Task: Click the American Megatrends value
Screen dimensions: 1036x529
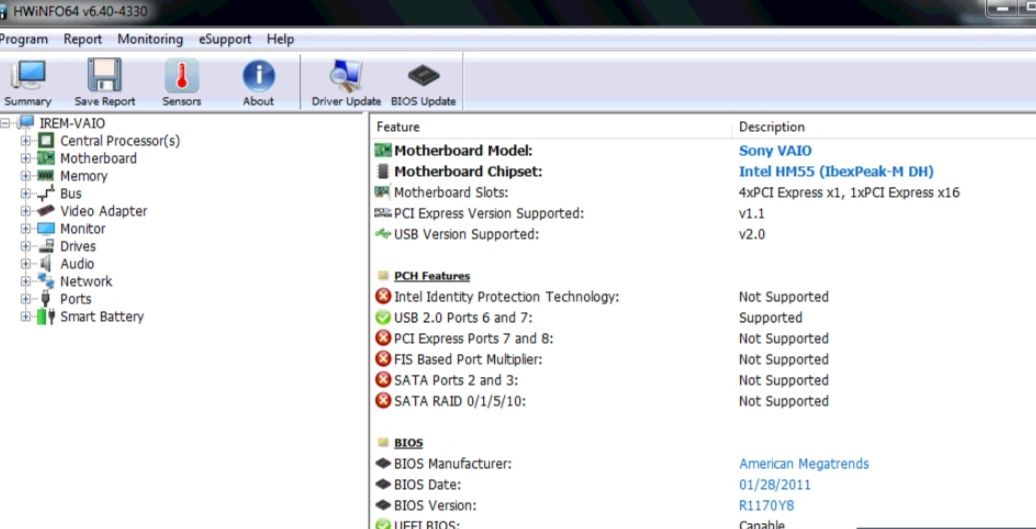Action: [x=803, y=464]
